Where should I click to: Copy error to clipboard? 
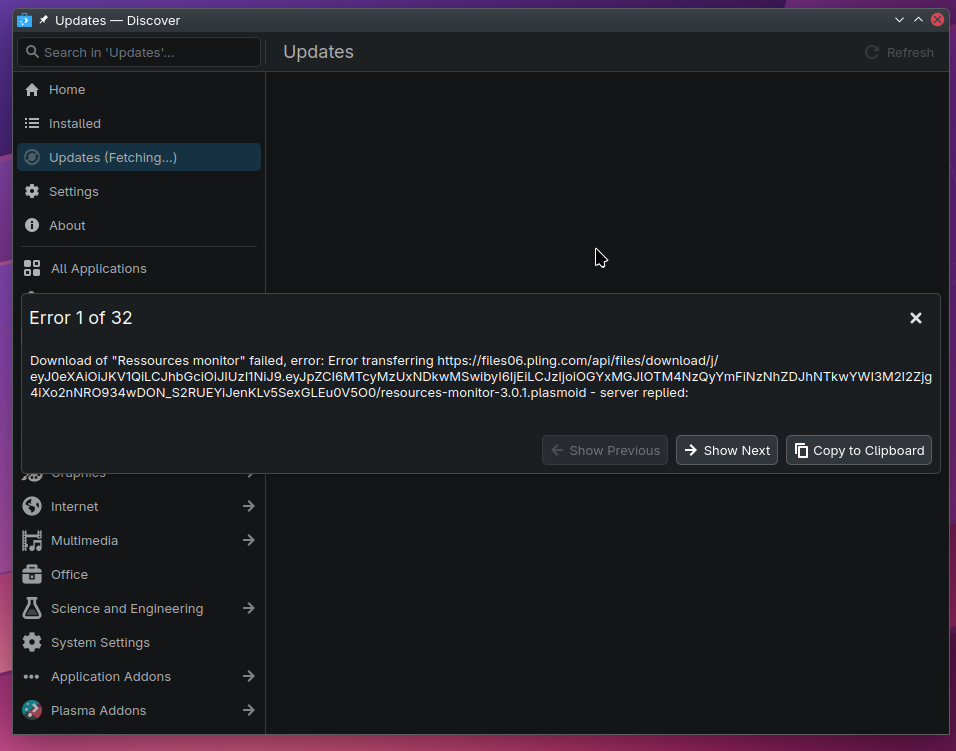859,450
